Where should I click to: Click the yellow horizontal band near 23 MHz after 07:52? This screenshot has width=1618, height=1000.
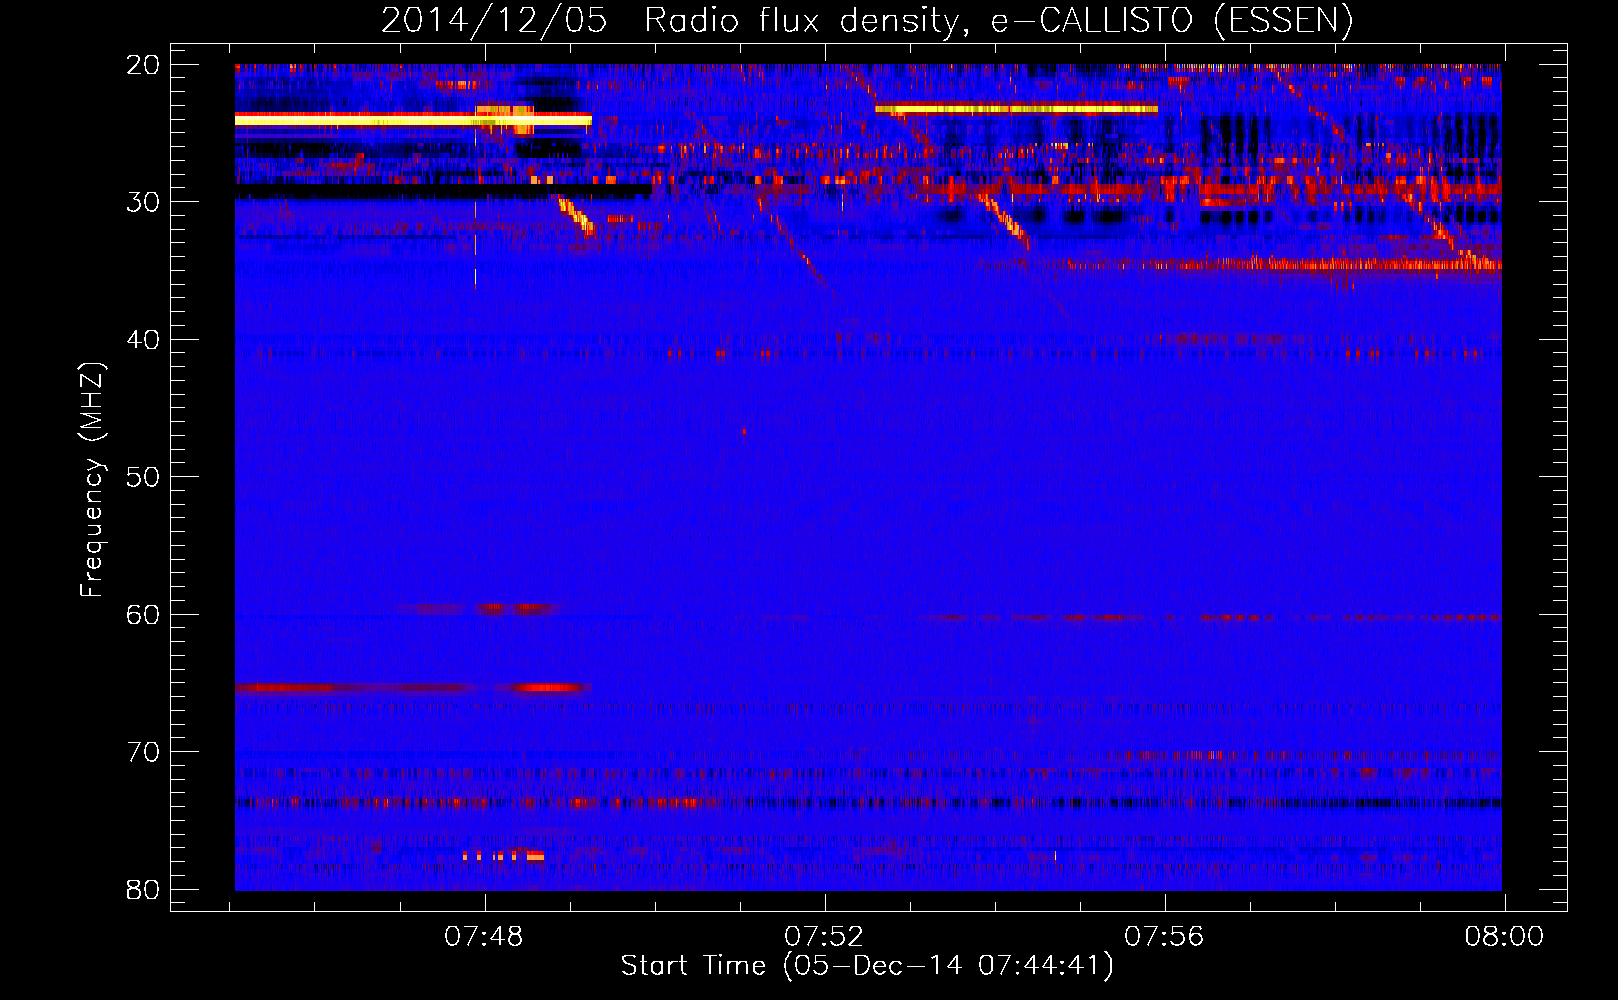coord(1016,109)
